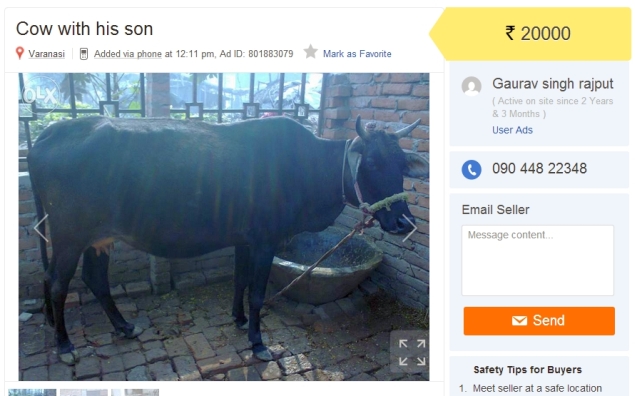The image size is (635, 396).
Task: Click the seller name Gaurav singh rajput
Action: (x=553, y=84)
